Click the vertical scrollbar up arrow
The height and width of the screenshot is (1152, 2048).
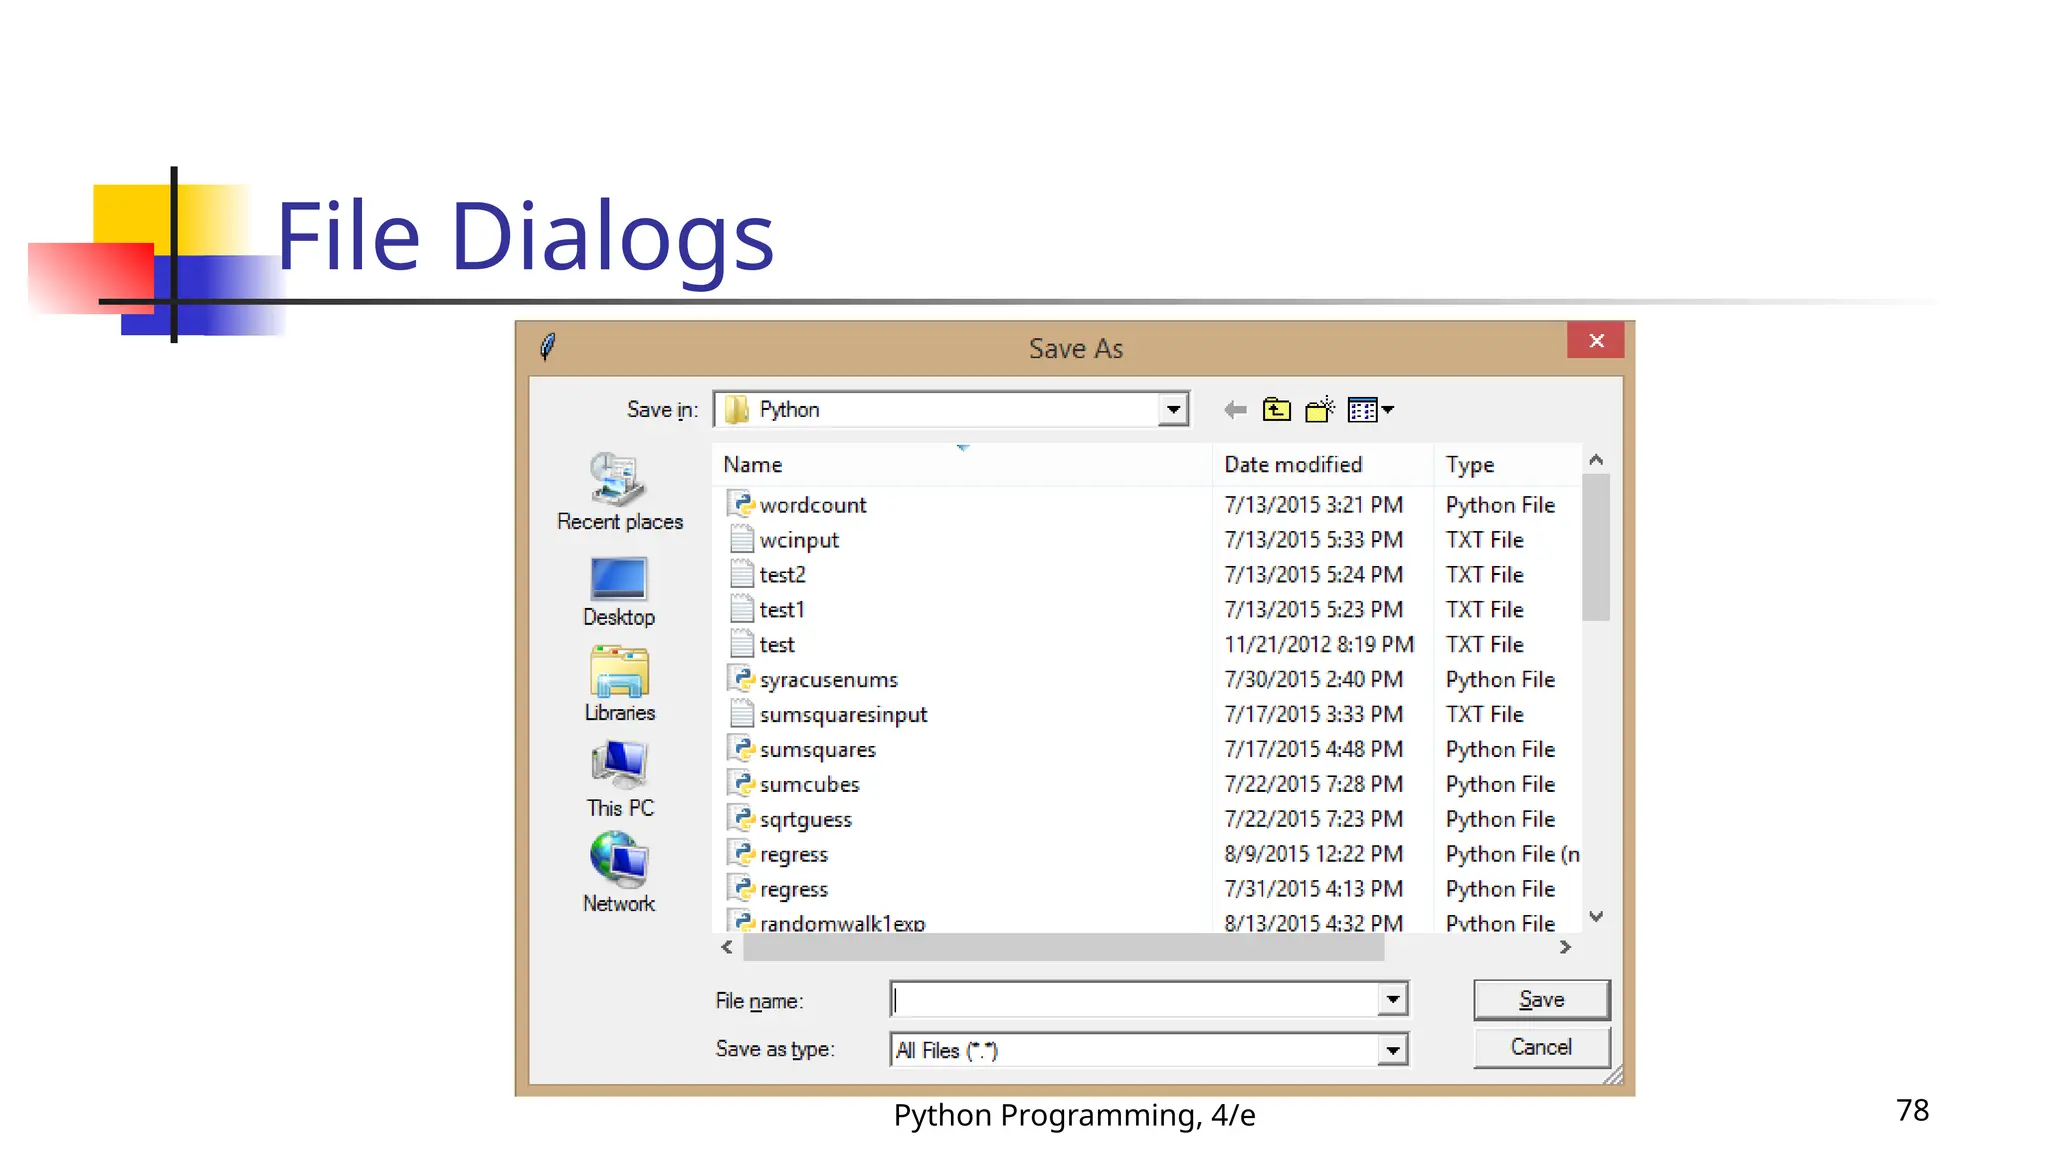pyautogui.click(x=1596, y=460)
